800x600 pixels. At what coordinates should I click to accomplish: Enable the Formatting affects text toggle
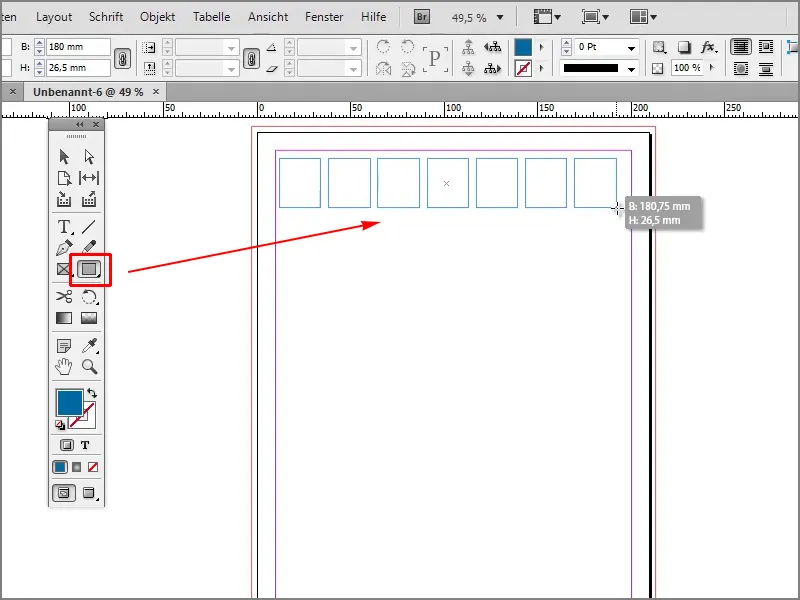(86, 443)
